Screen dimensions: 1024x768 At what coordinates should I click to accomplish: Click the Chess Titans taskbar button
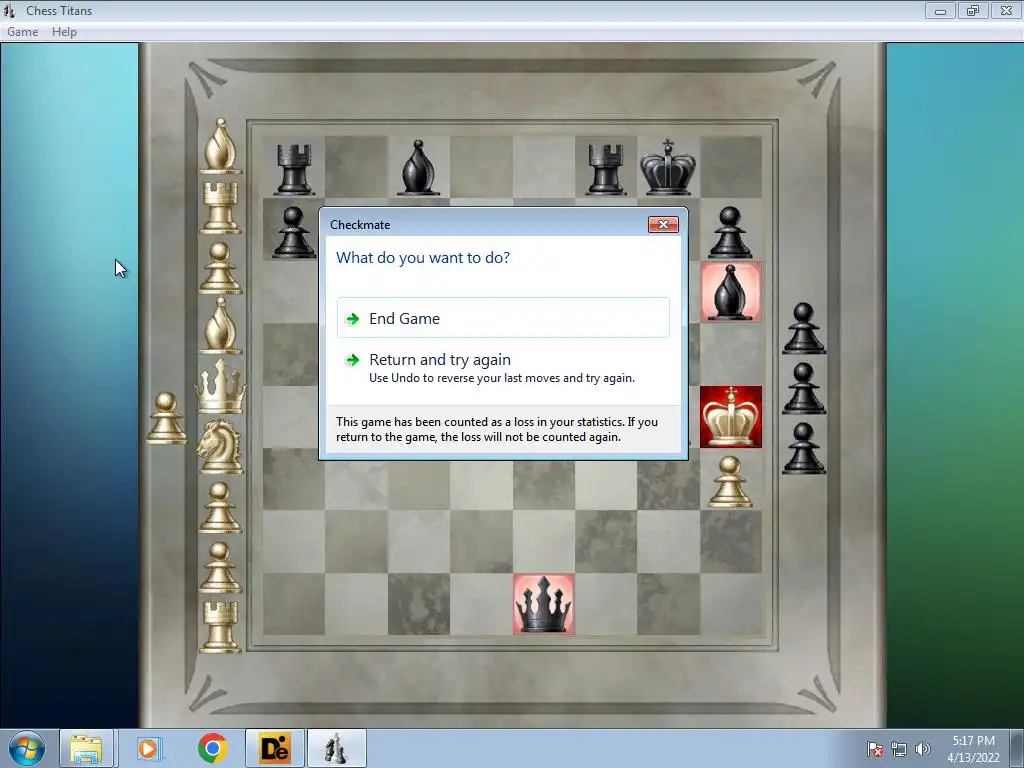[336, 748]
